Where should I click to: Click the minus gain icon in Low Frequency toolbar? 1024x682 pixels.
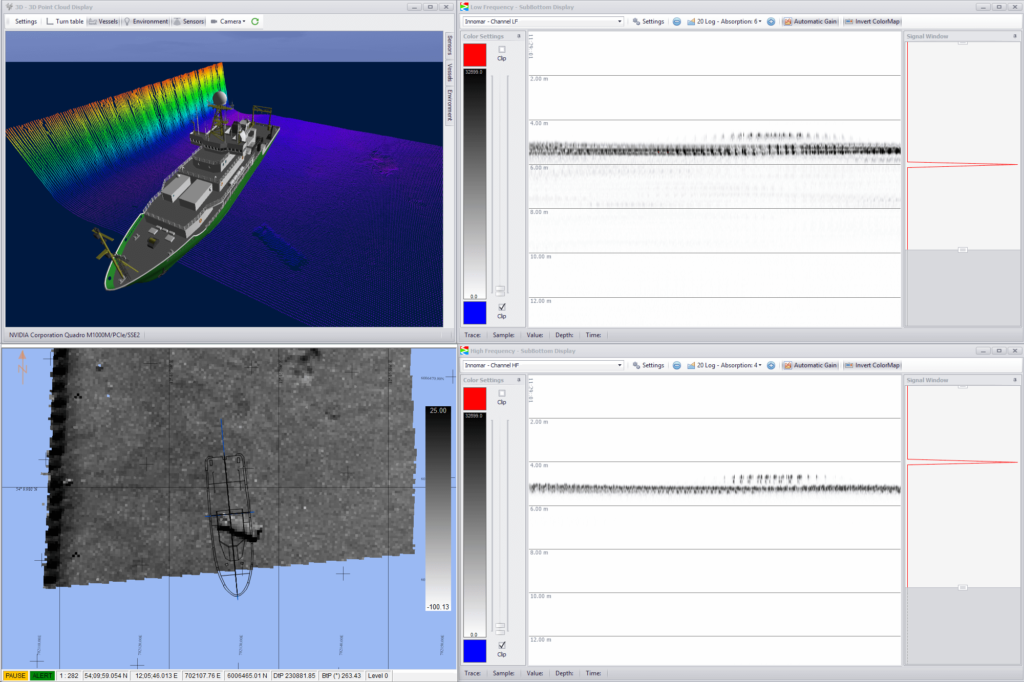click(x=677, y=22)
